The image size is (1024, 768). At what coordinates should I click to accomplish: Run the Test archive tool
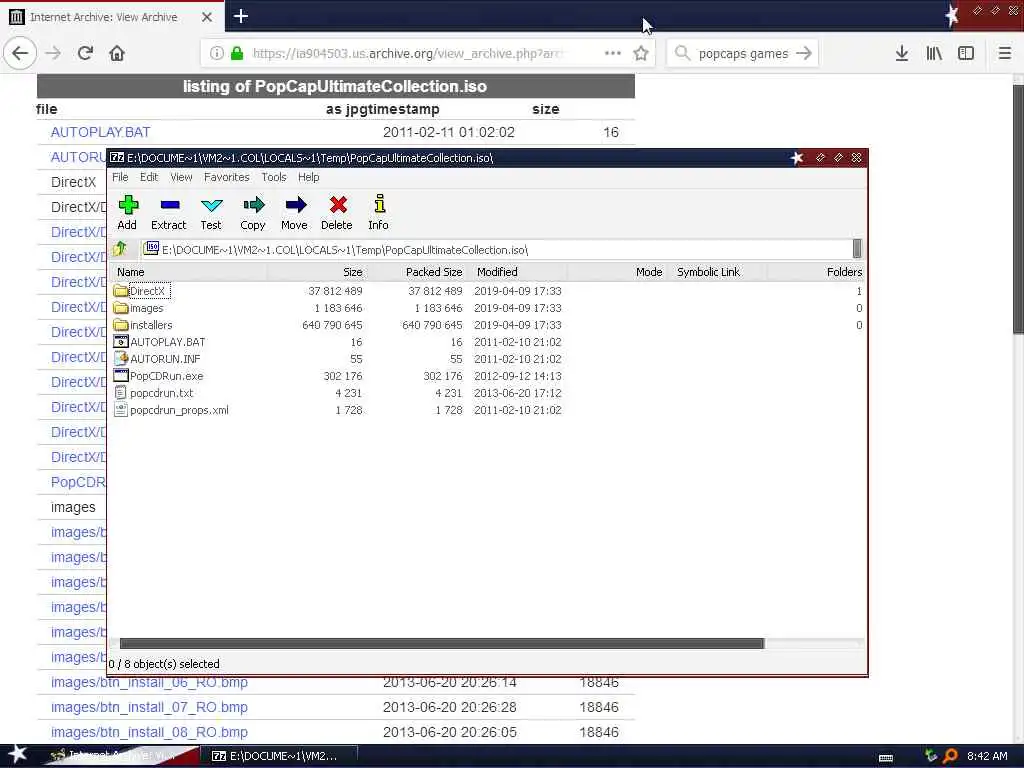click(x=212, y=205)
